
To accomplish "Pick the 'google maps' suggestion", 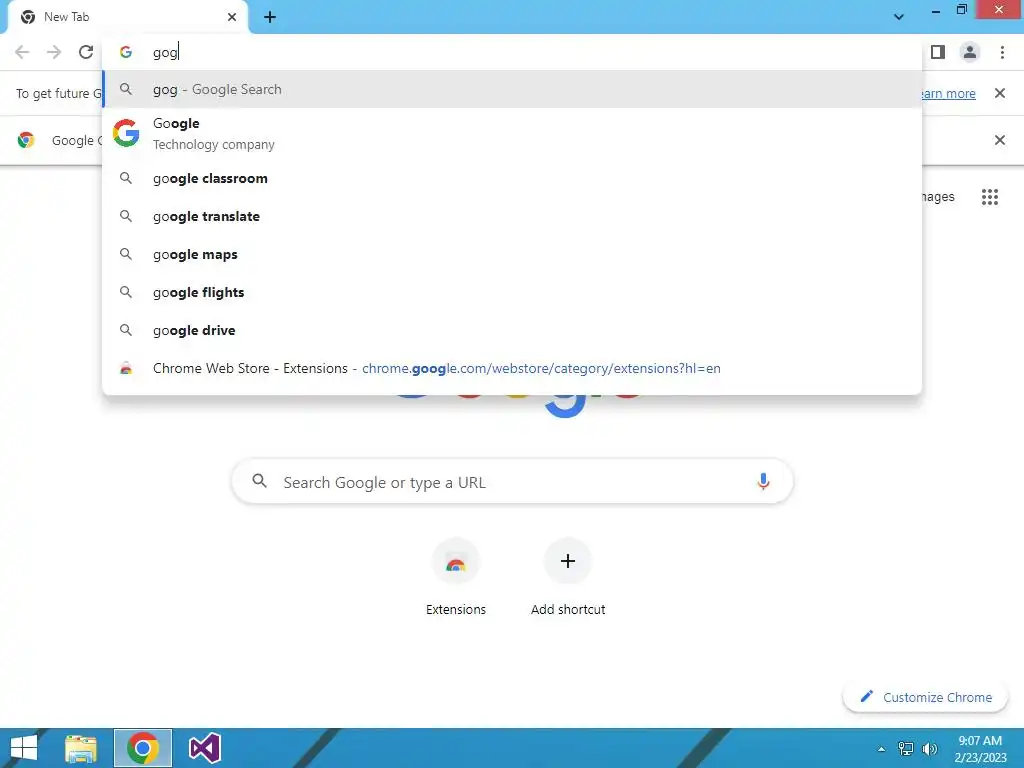I will pyautogui.click(x=512, y=254).
